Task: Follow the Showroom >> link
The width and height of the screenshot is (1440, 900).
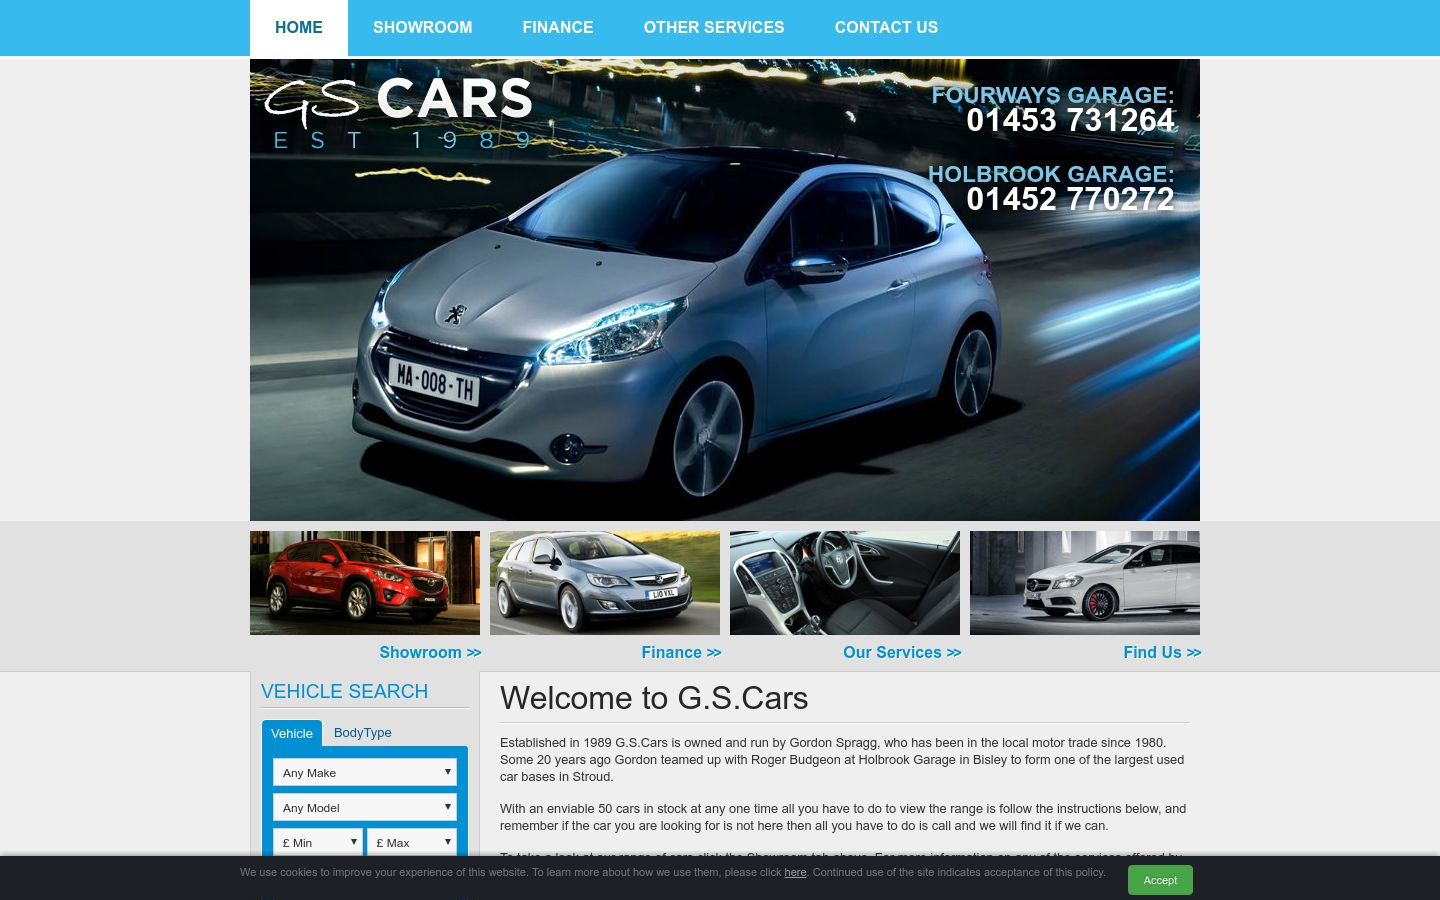Action: [430, 652]
